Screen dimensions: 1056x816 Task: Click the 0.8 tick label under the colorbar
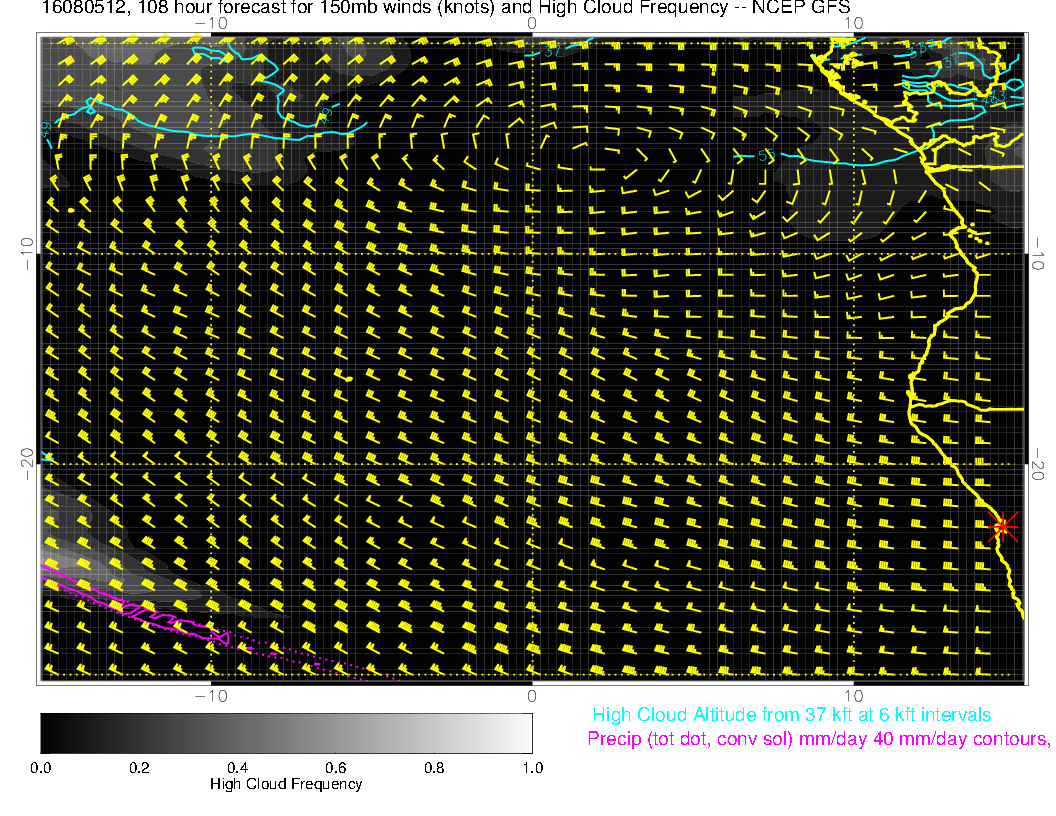point(433,768)
